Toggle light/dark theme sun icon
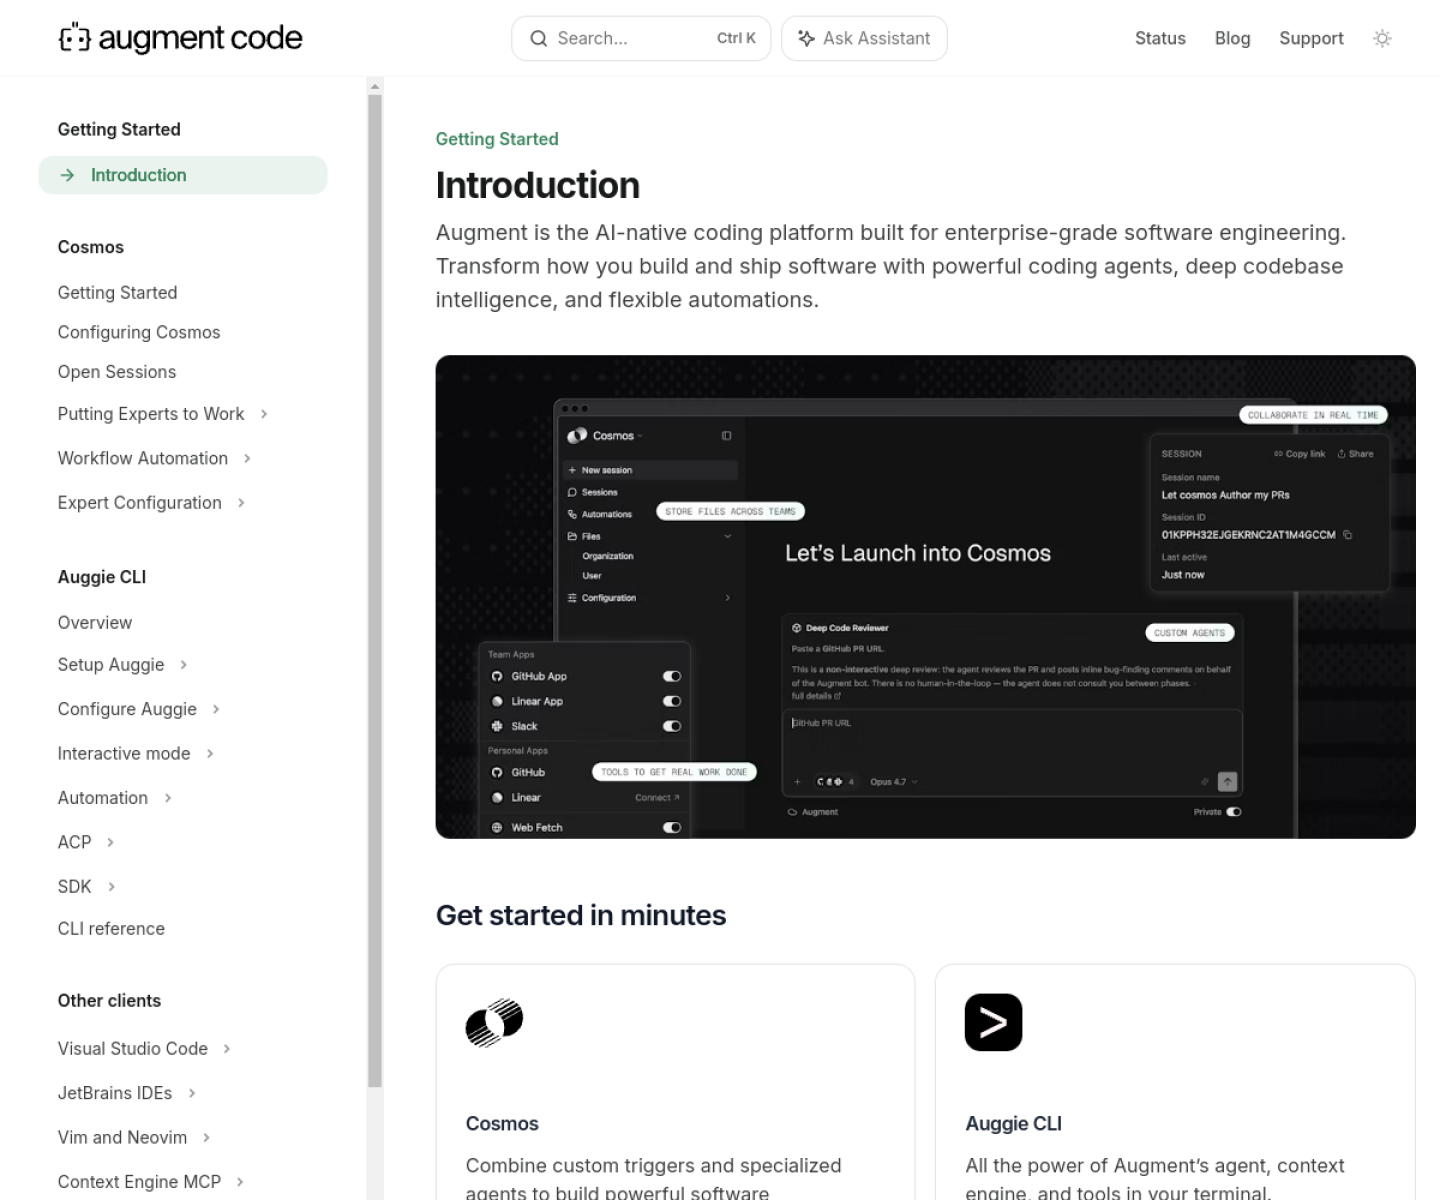The height and width of the screenshot is (1200, 1440). [x=1382, y=38]
